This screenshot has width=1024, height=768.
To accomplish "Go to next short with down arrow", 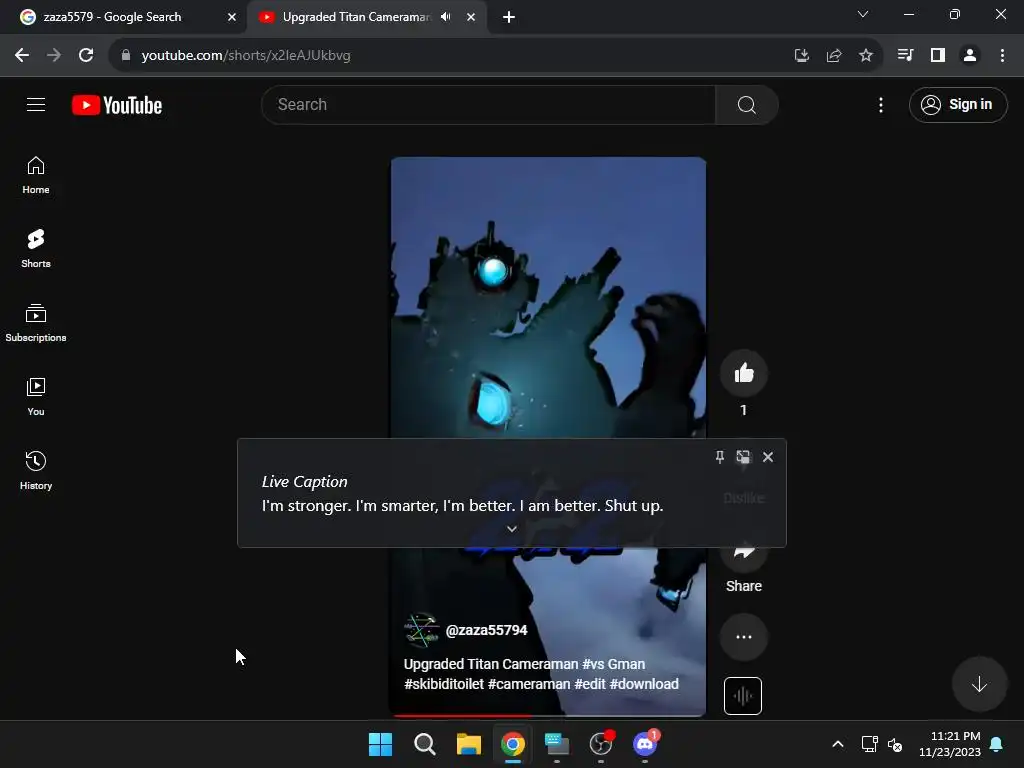I will coord(978,684).
